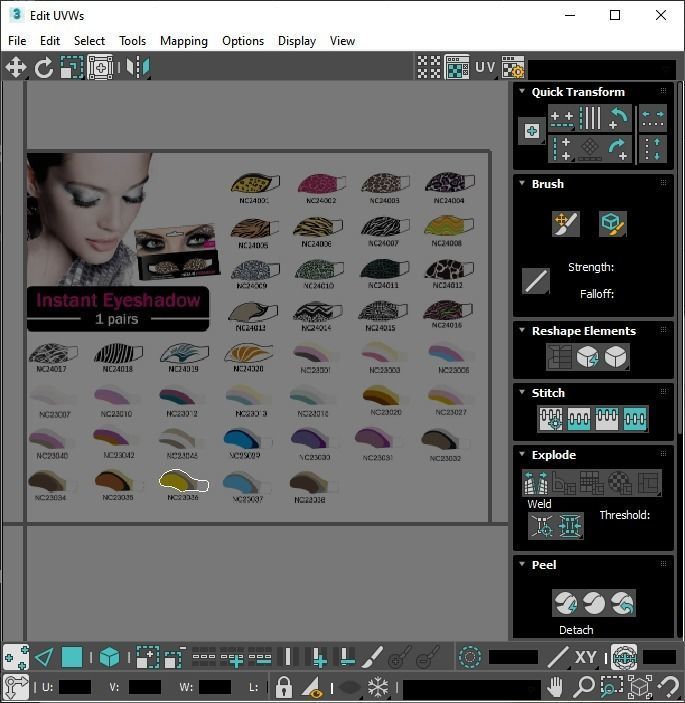Screen dimensions: 685x703
Task: Open the texture map dropdown field
Action: [x=603, y=69]
